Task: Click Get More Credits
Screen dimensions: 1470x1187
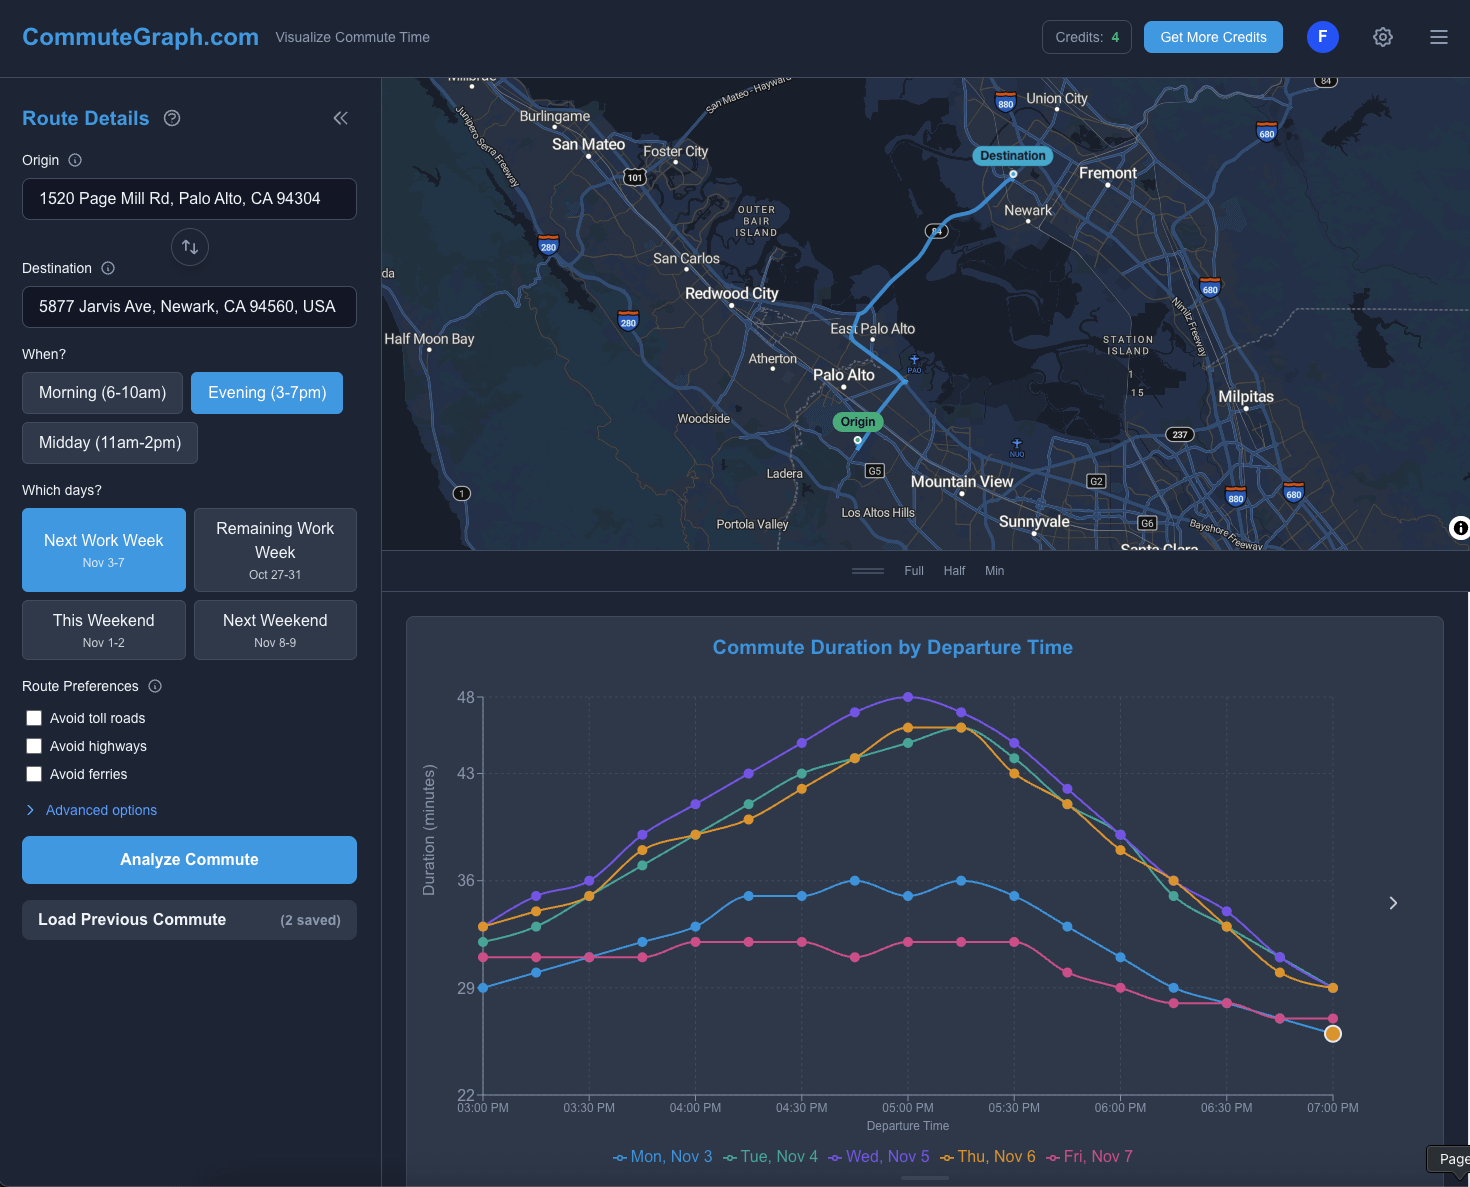Action: [x=1213, y=37]
